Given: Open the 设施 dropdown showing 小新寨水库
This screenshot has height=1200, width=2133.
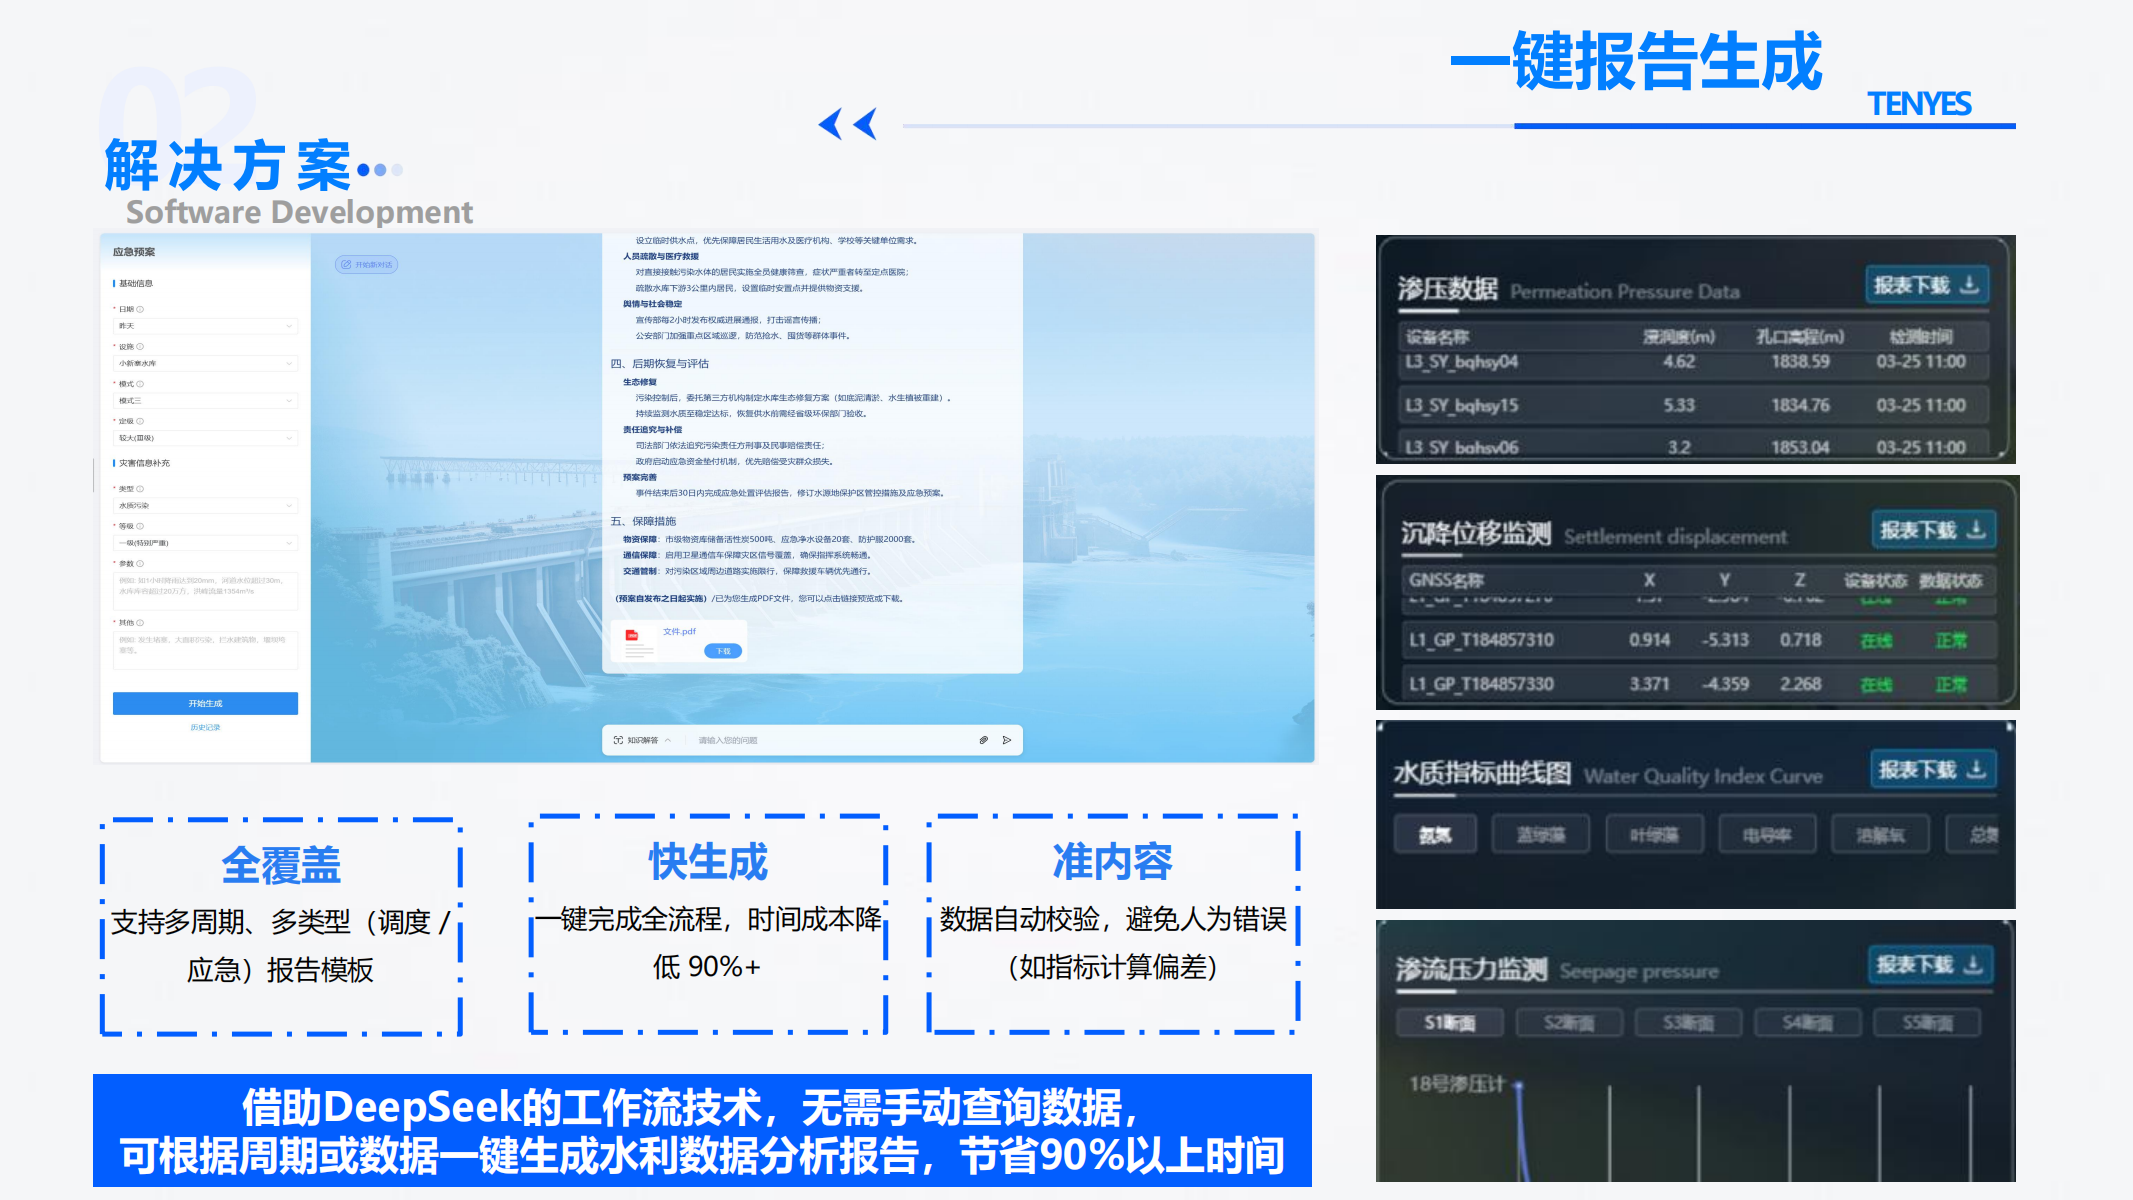Looking at the screenshot, I should pos(205,363).
